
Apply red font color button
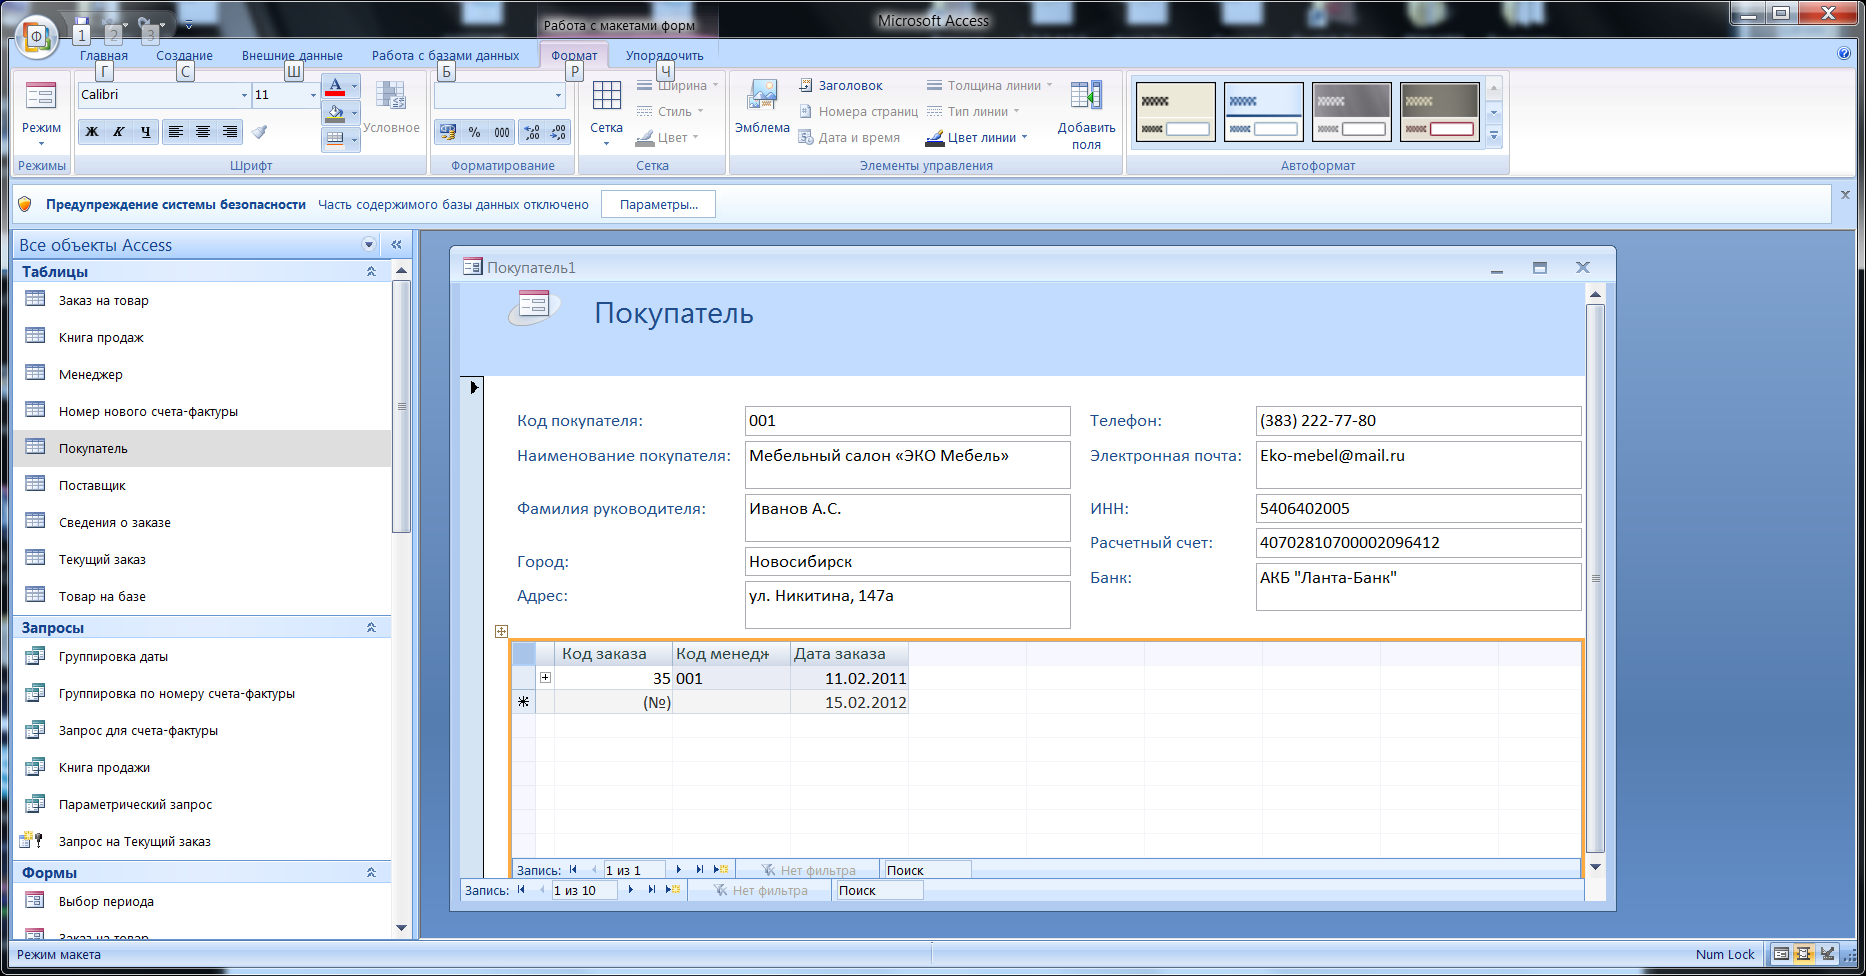335,87
